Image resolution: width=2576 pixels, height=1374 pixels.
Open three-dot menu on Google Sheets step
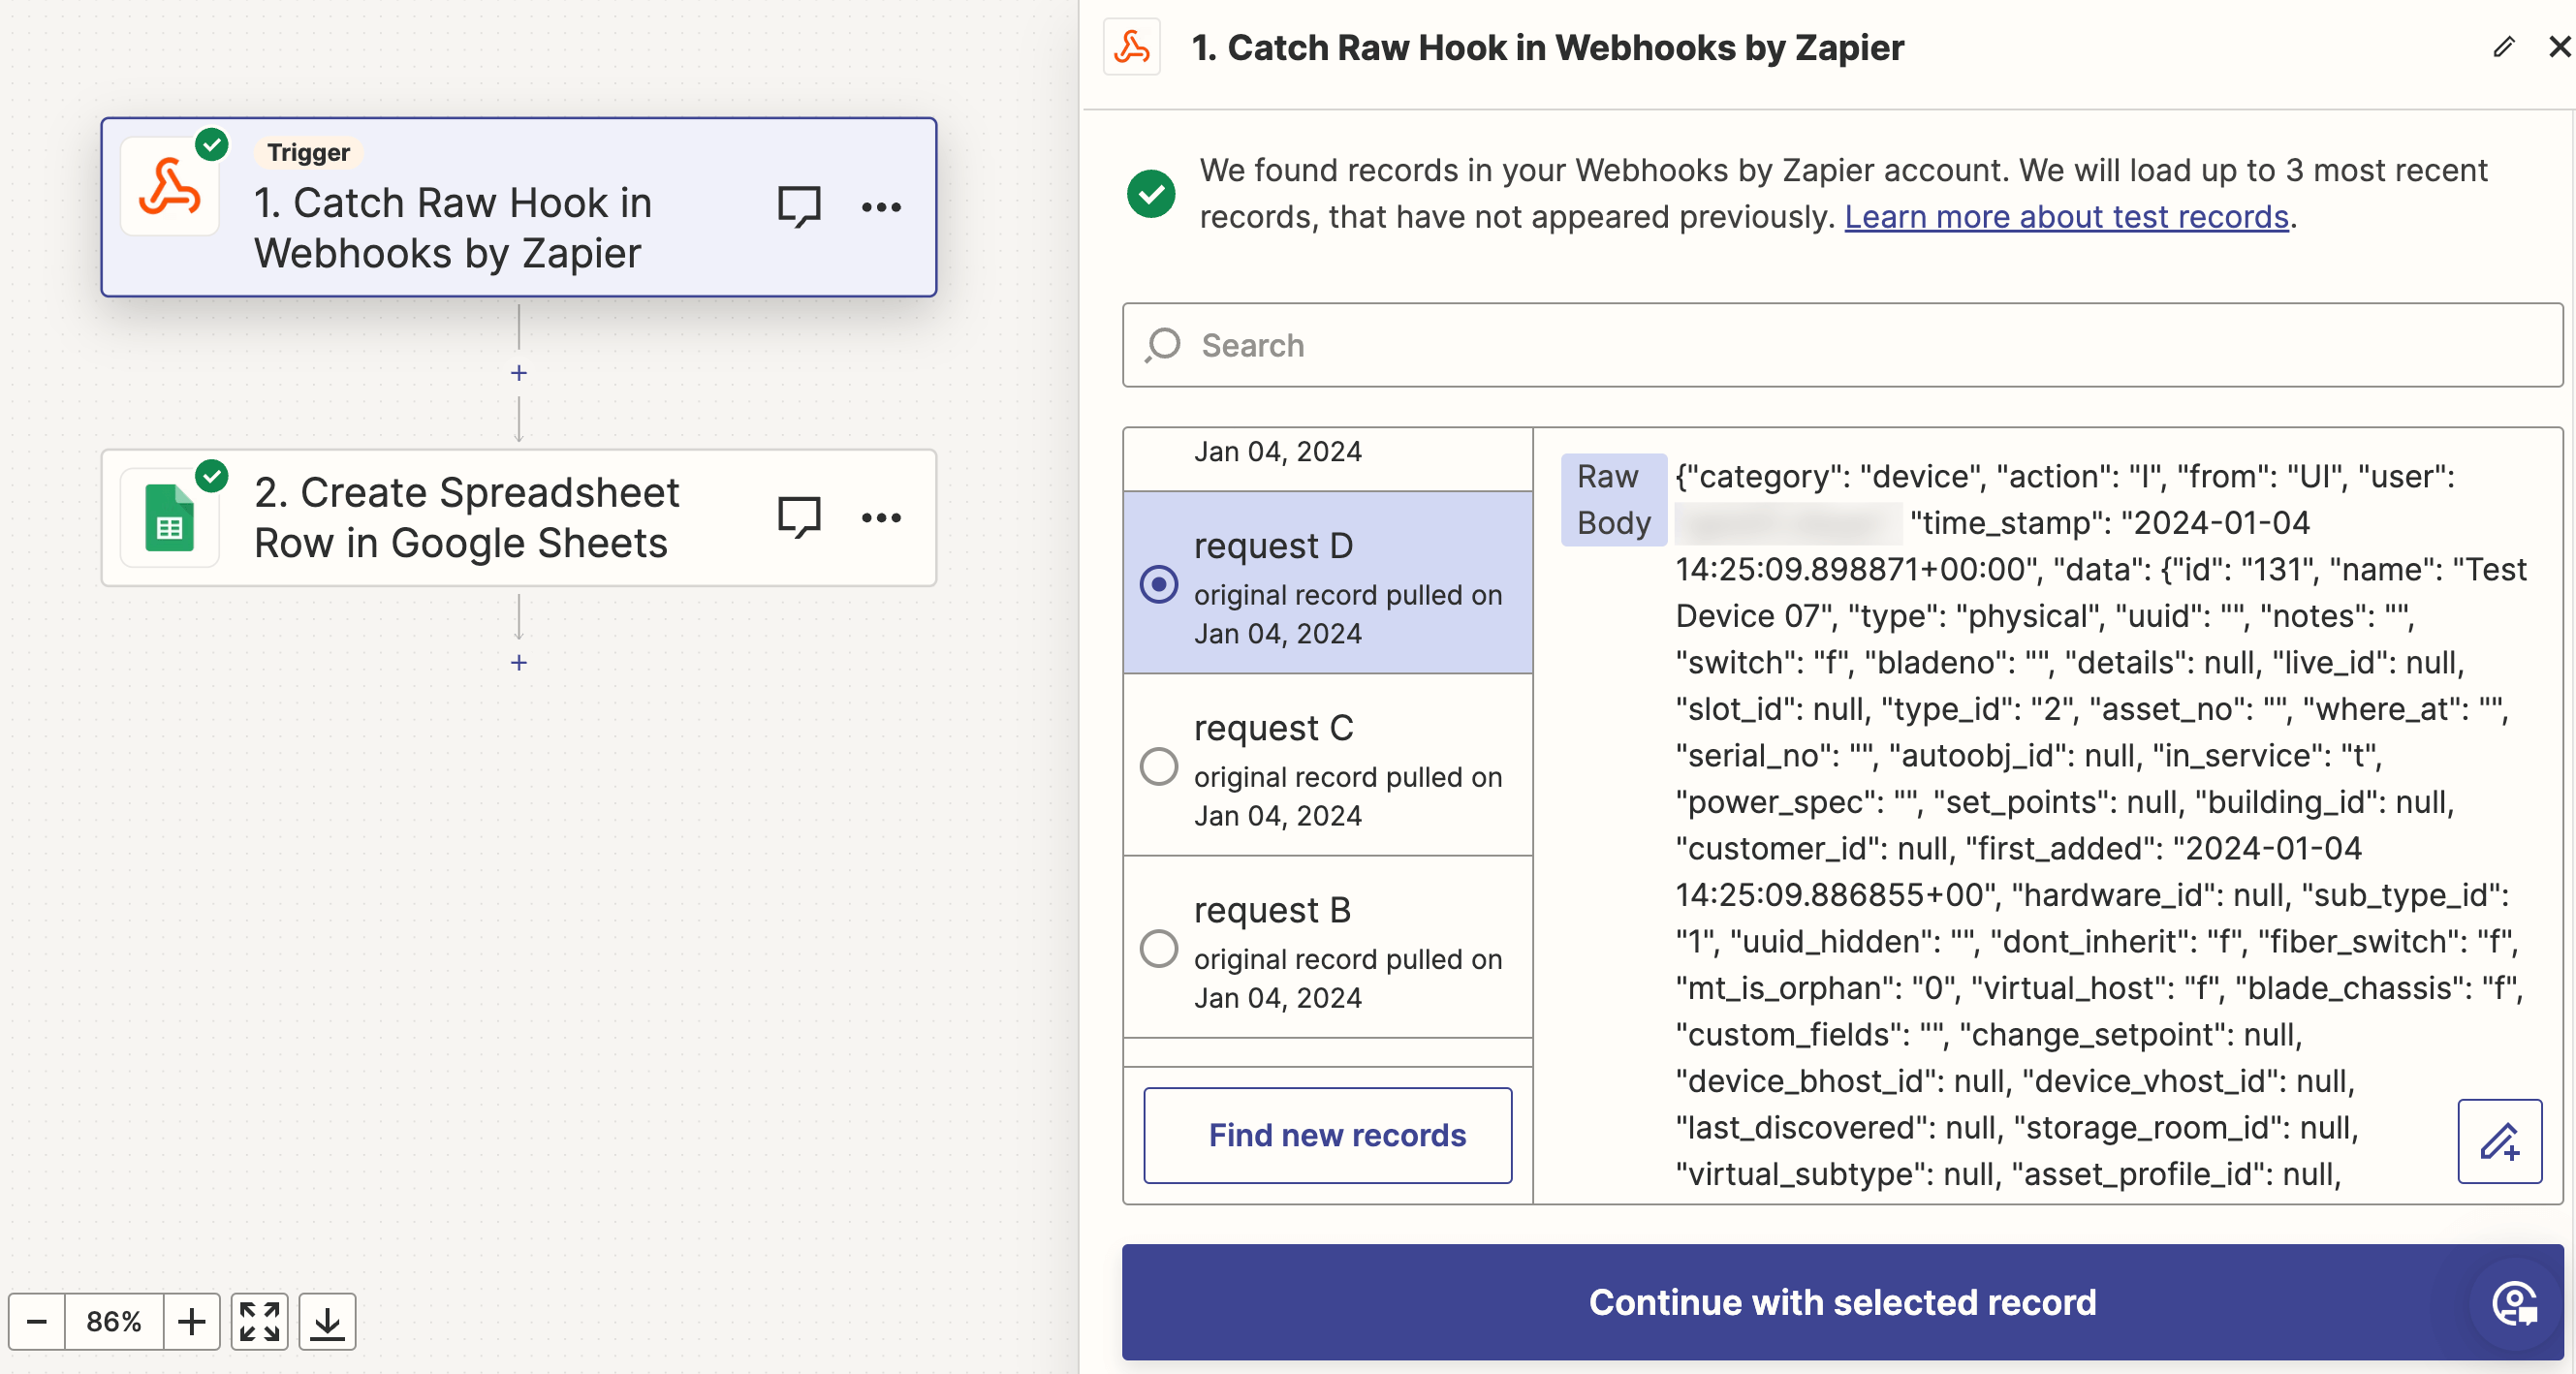(x=881, y=517)
